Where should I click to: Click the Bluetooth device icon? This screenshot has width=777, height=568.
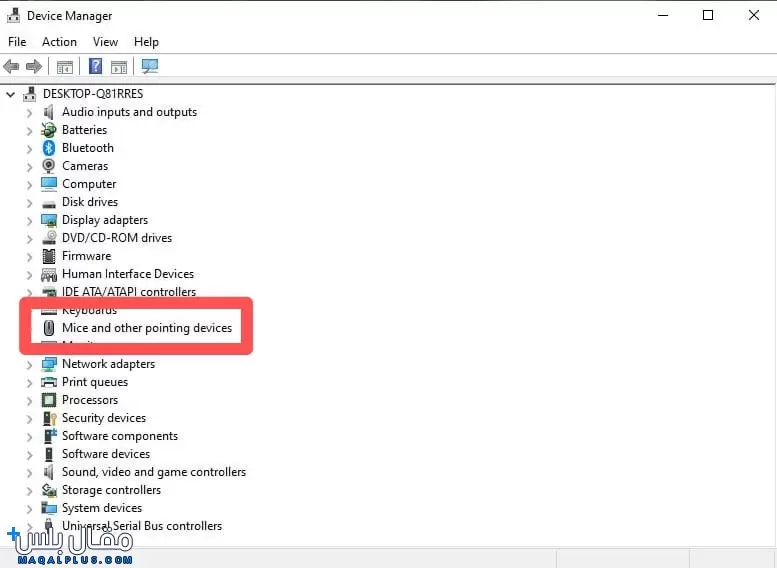tap(49, 148)
